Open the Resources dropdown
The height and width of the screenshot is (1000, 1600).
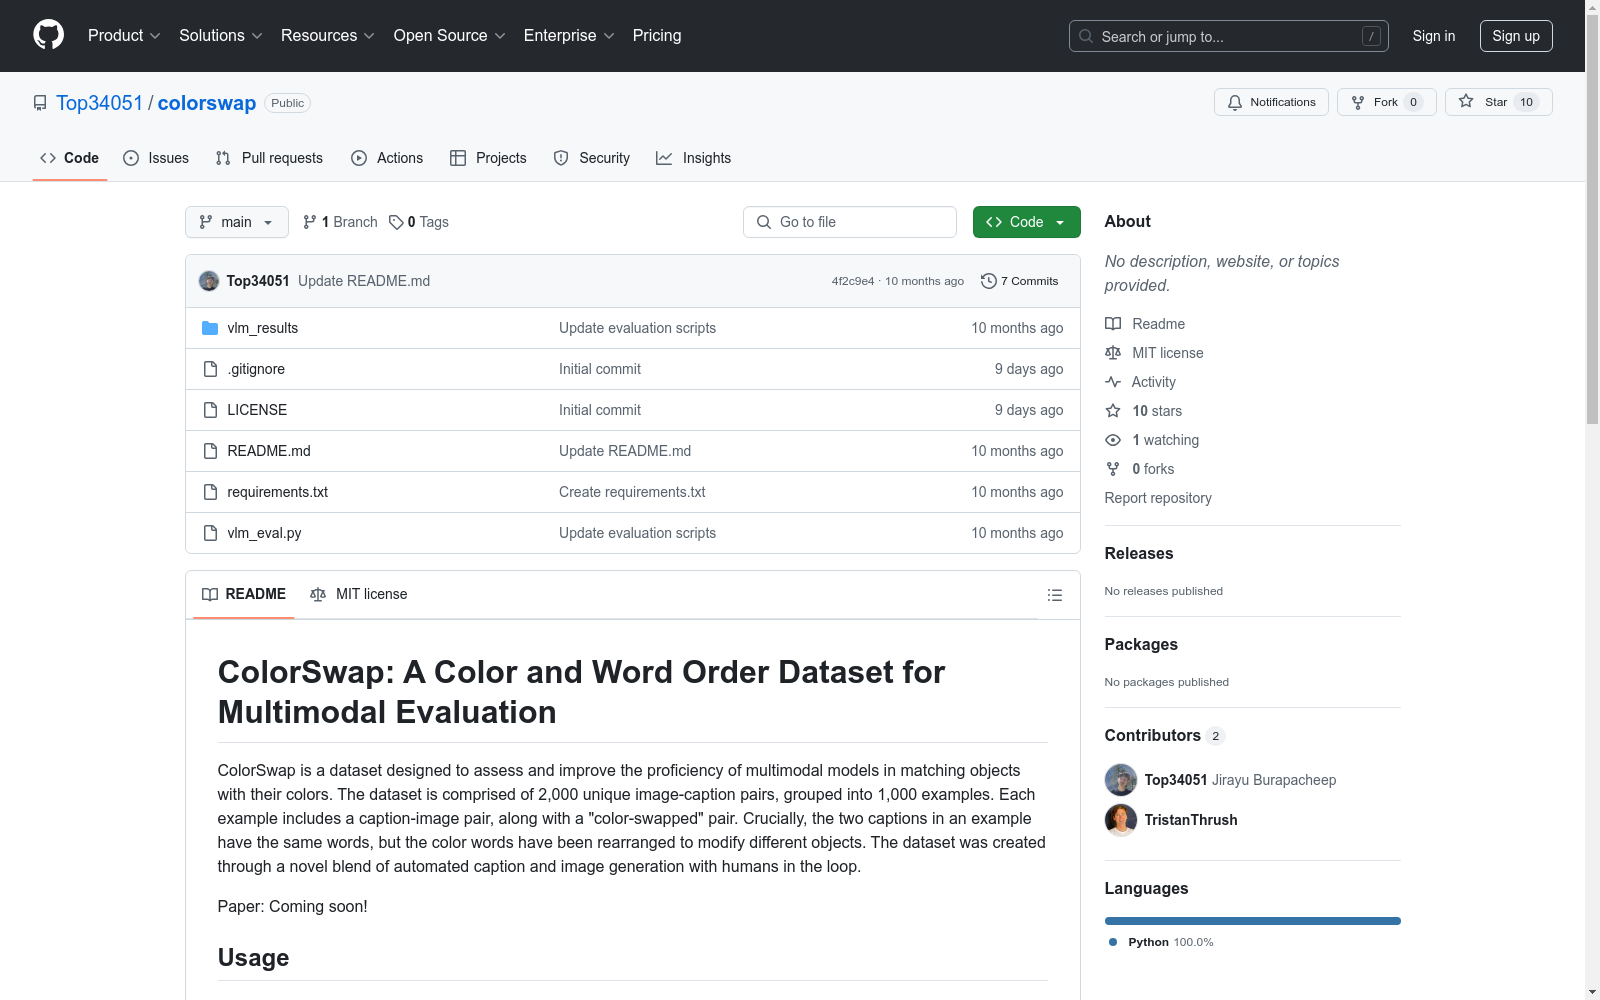point(328,36)
